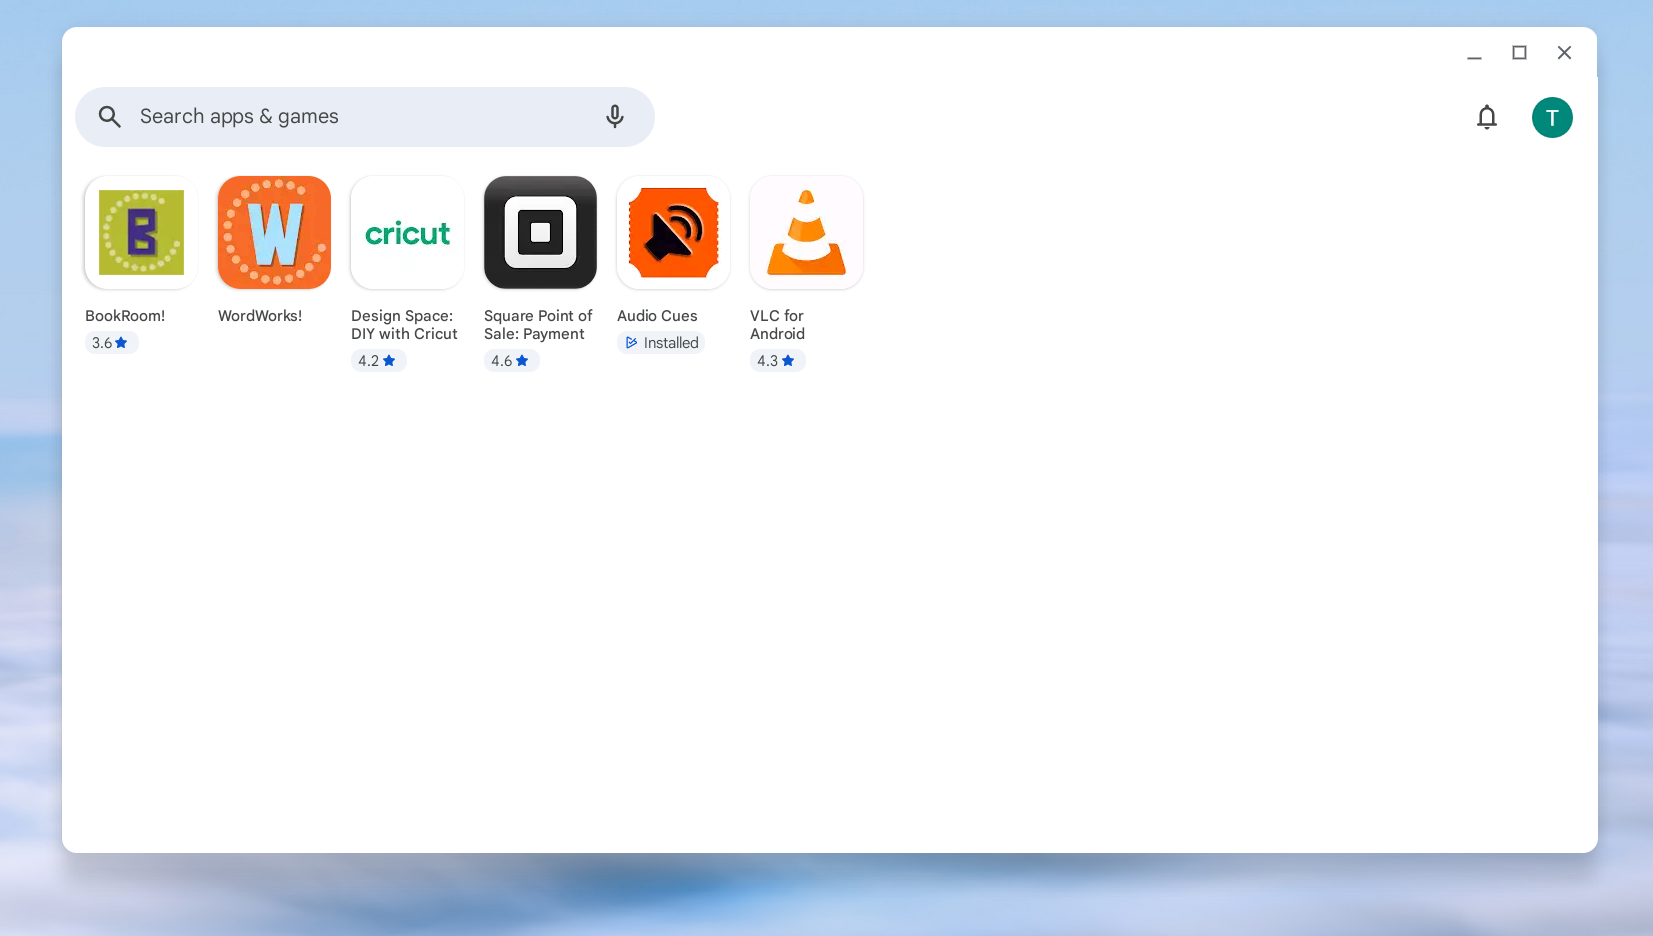This screenshot has width=1653, height=936.
Task: Select the Cricut Design Space icon
Action: coord(407,233)
